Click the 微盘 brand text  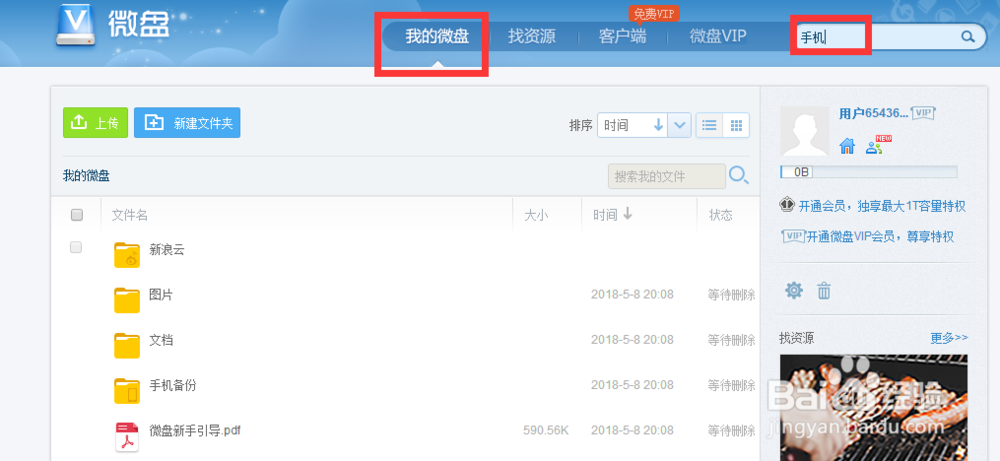coord(138,25)
